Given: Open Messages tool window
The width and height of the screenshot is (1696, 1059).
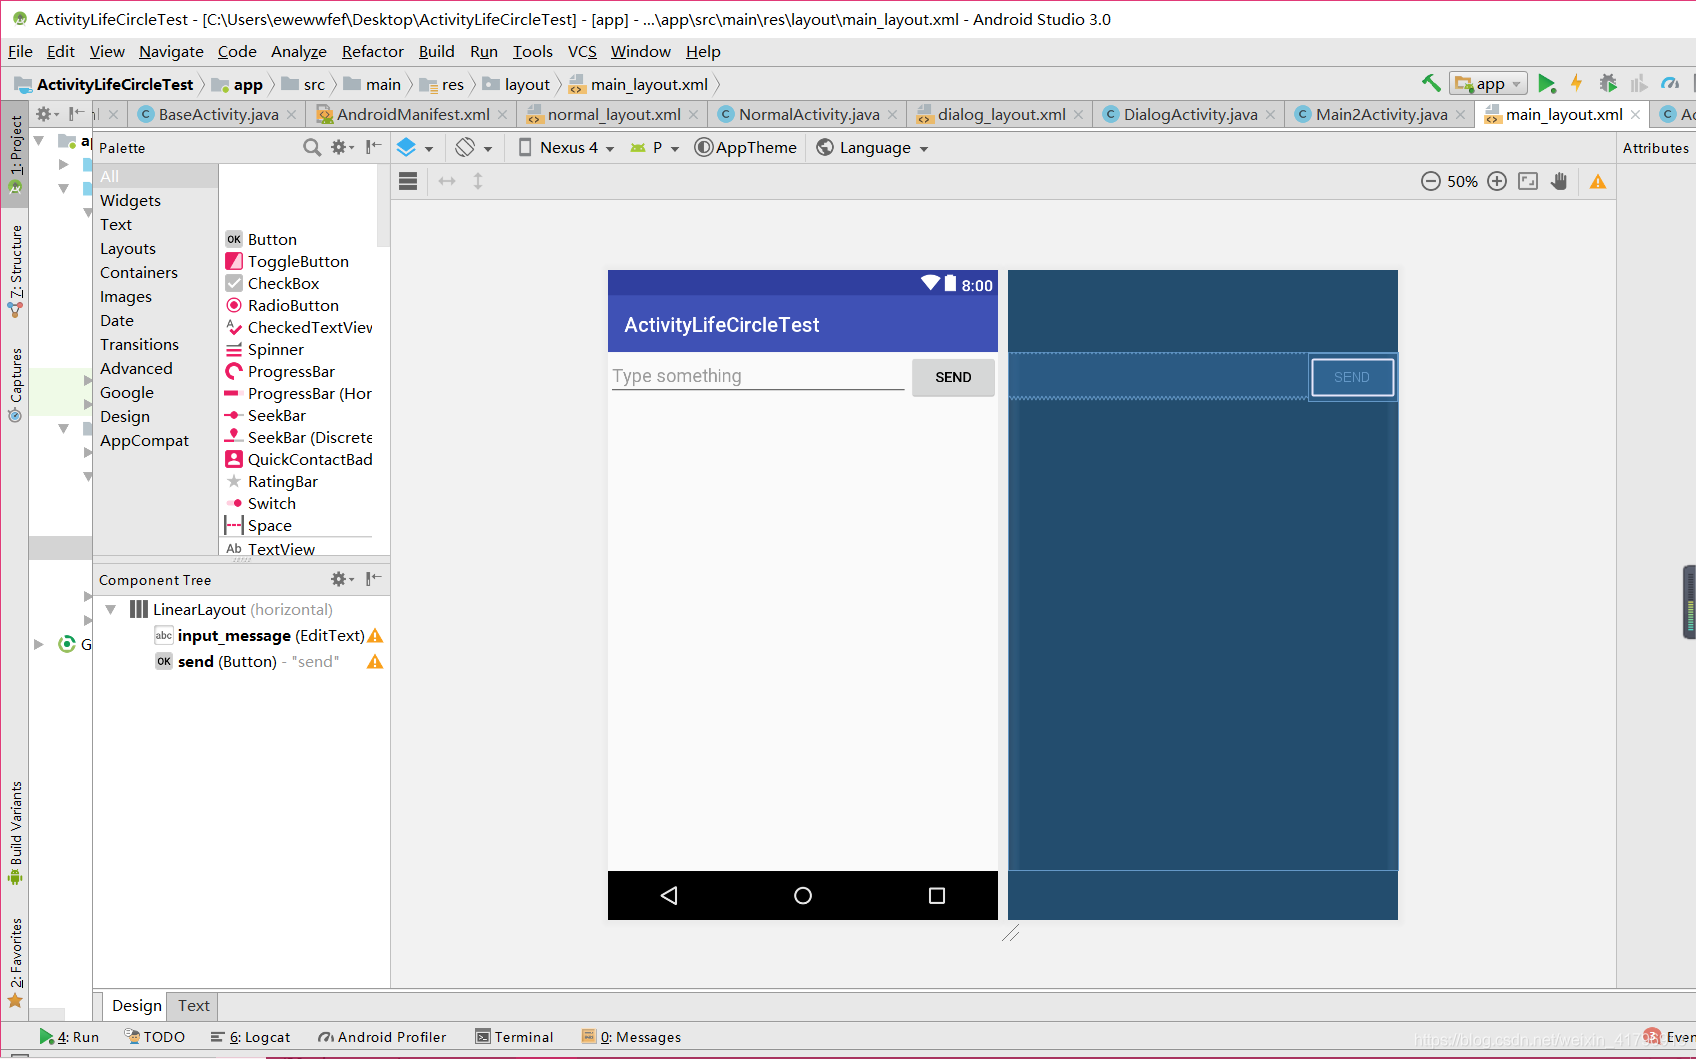Looking at the screenshot, I should [631, 1037].
